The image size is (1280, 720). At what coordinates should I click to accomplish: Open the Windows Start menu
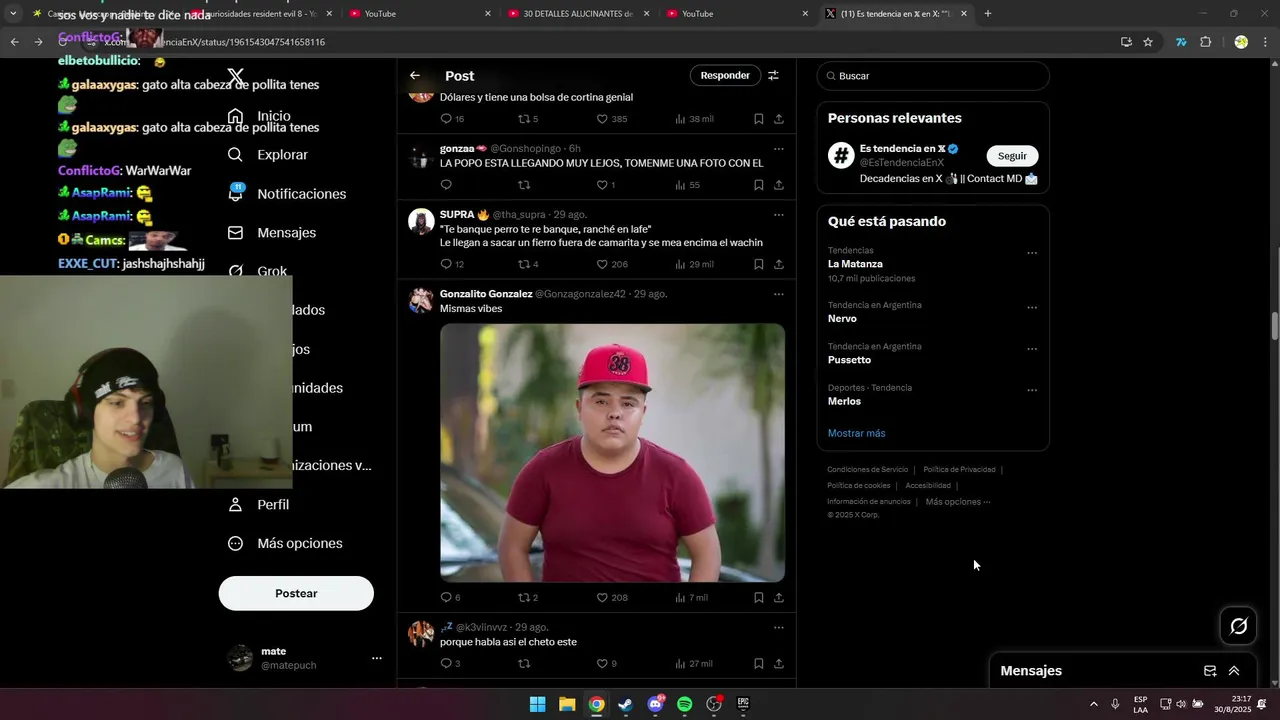click(537, 704)
